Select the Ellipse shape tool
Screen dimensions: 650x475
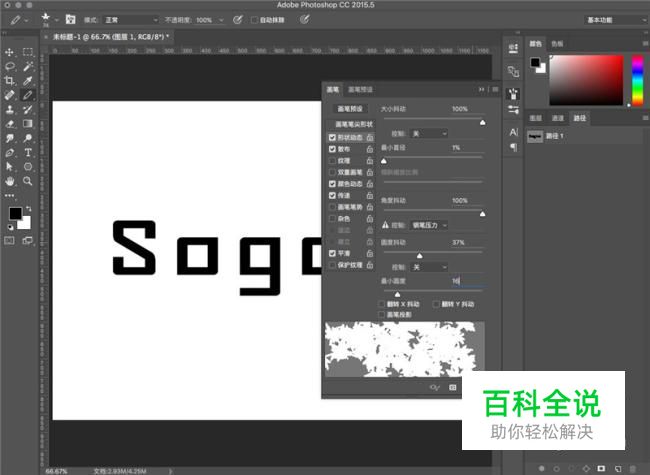[x=28, y=167]
